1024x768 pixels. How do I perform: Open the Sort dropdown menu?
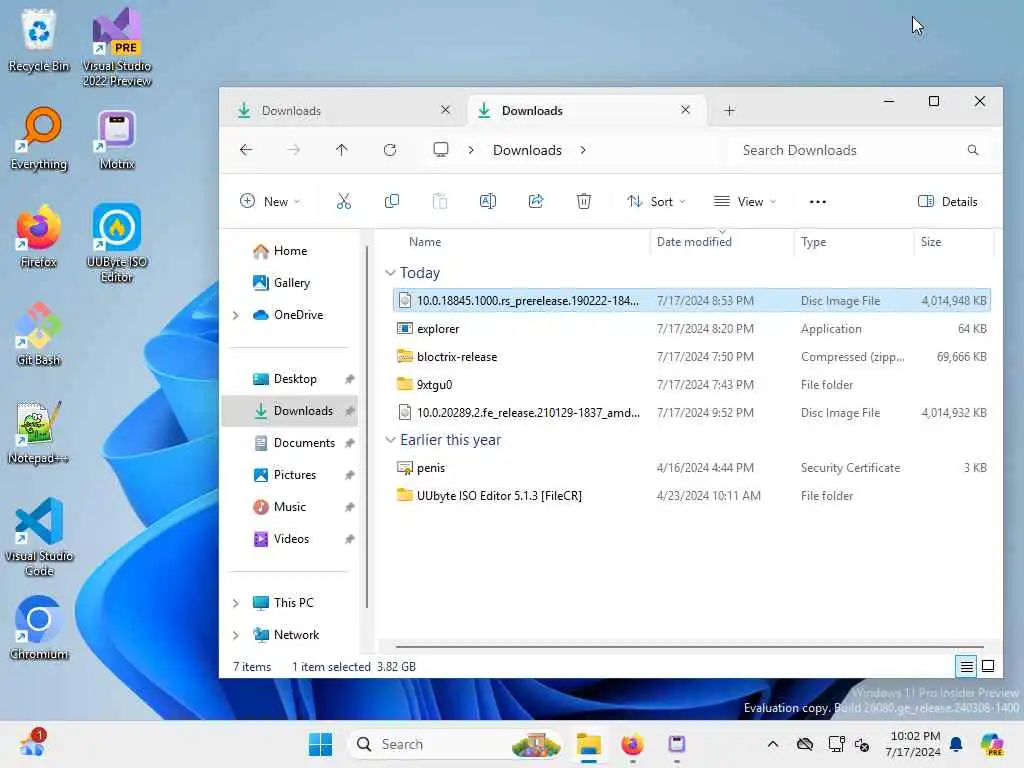coord(656,202)
